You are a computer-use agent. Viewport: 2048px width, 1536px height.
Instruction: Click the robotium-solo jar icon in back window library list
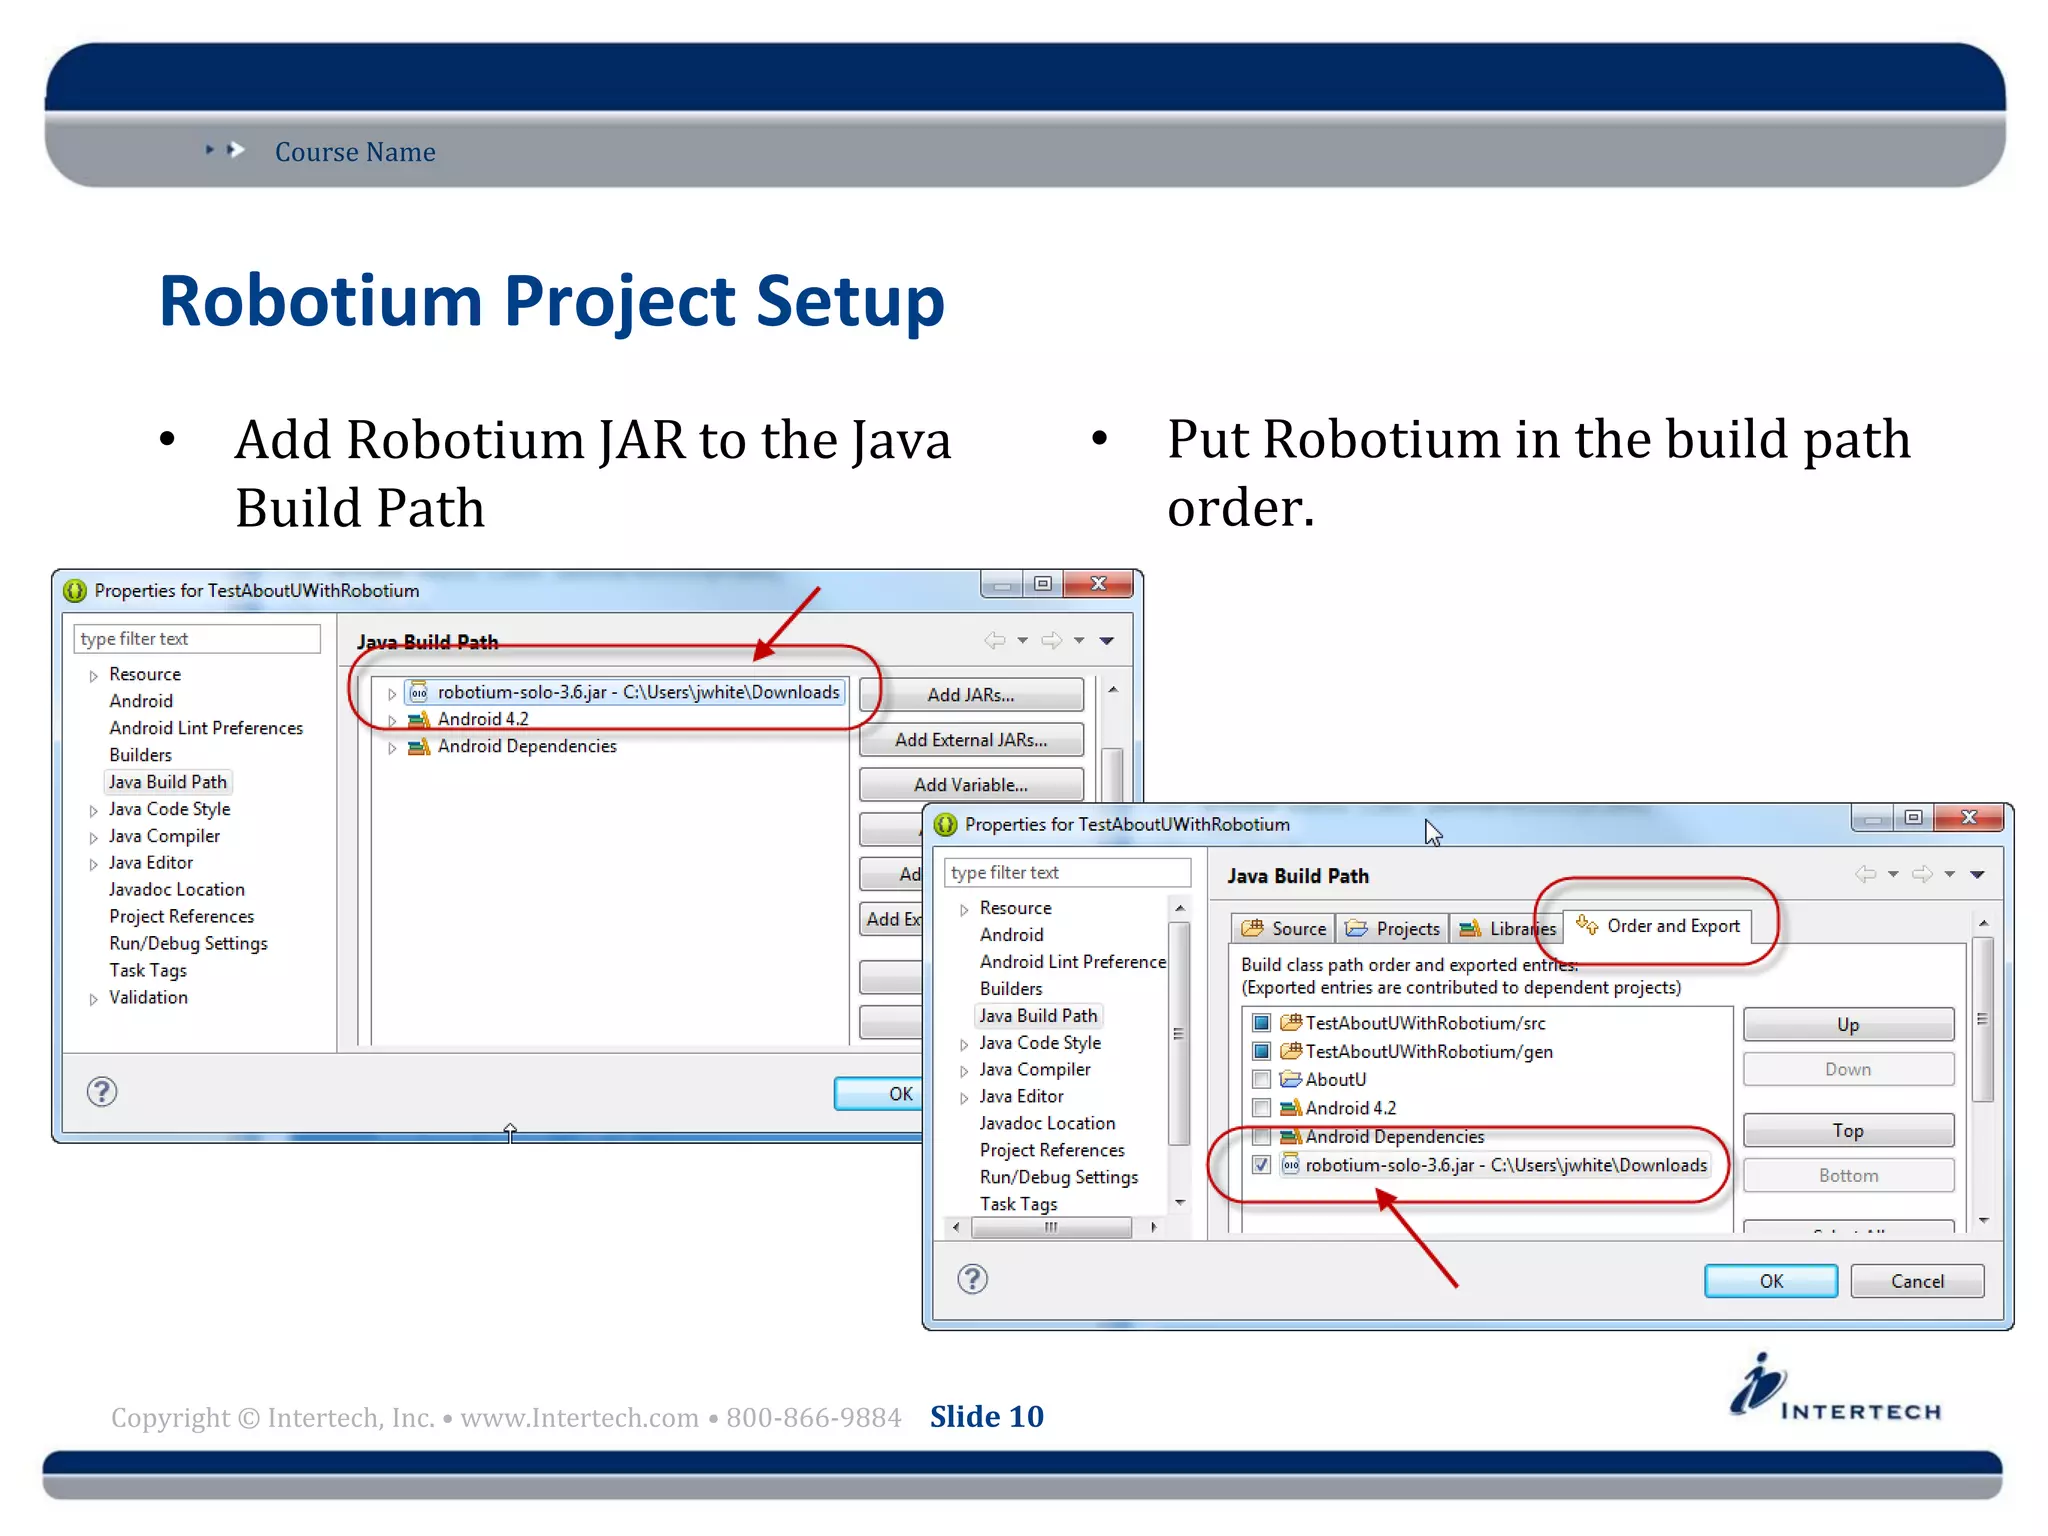tap(419, 692)
